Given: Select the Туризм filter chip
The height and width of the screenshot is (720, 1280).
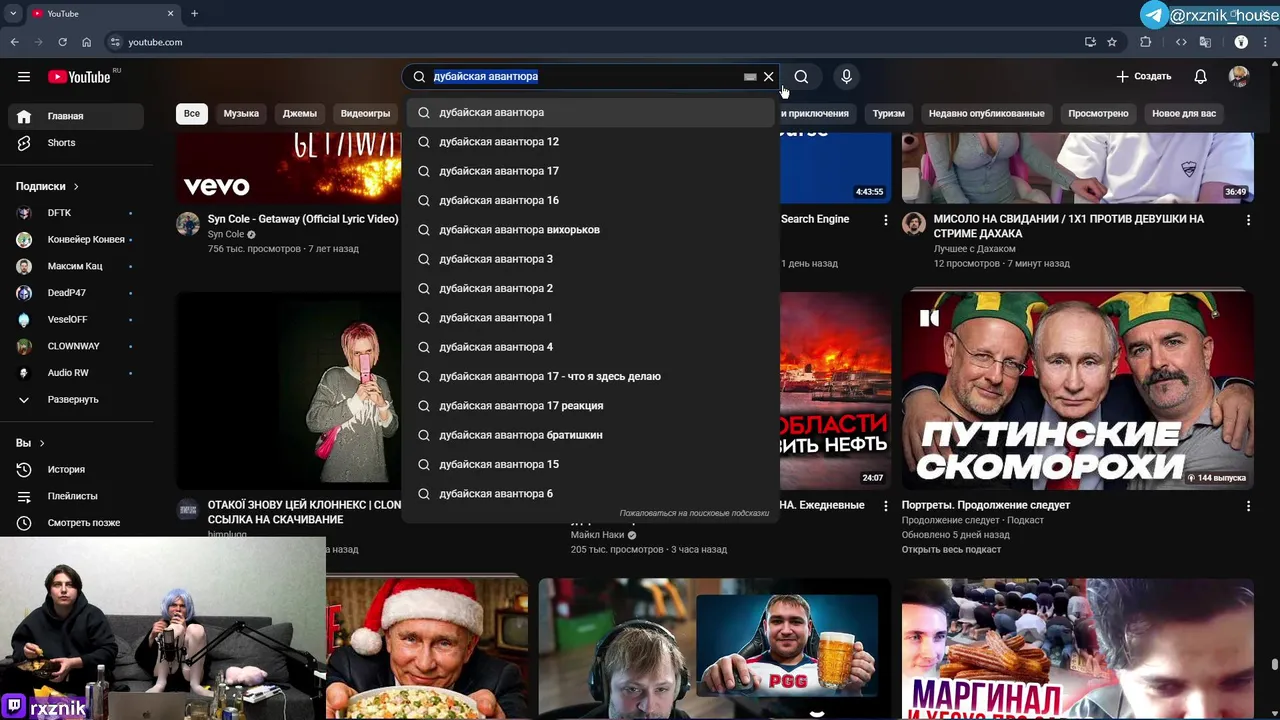Looking at the screenshot, I should (x=889, y=114).
